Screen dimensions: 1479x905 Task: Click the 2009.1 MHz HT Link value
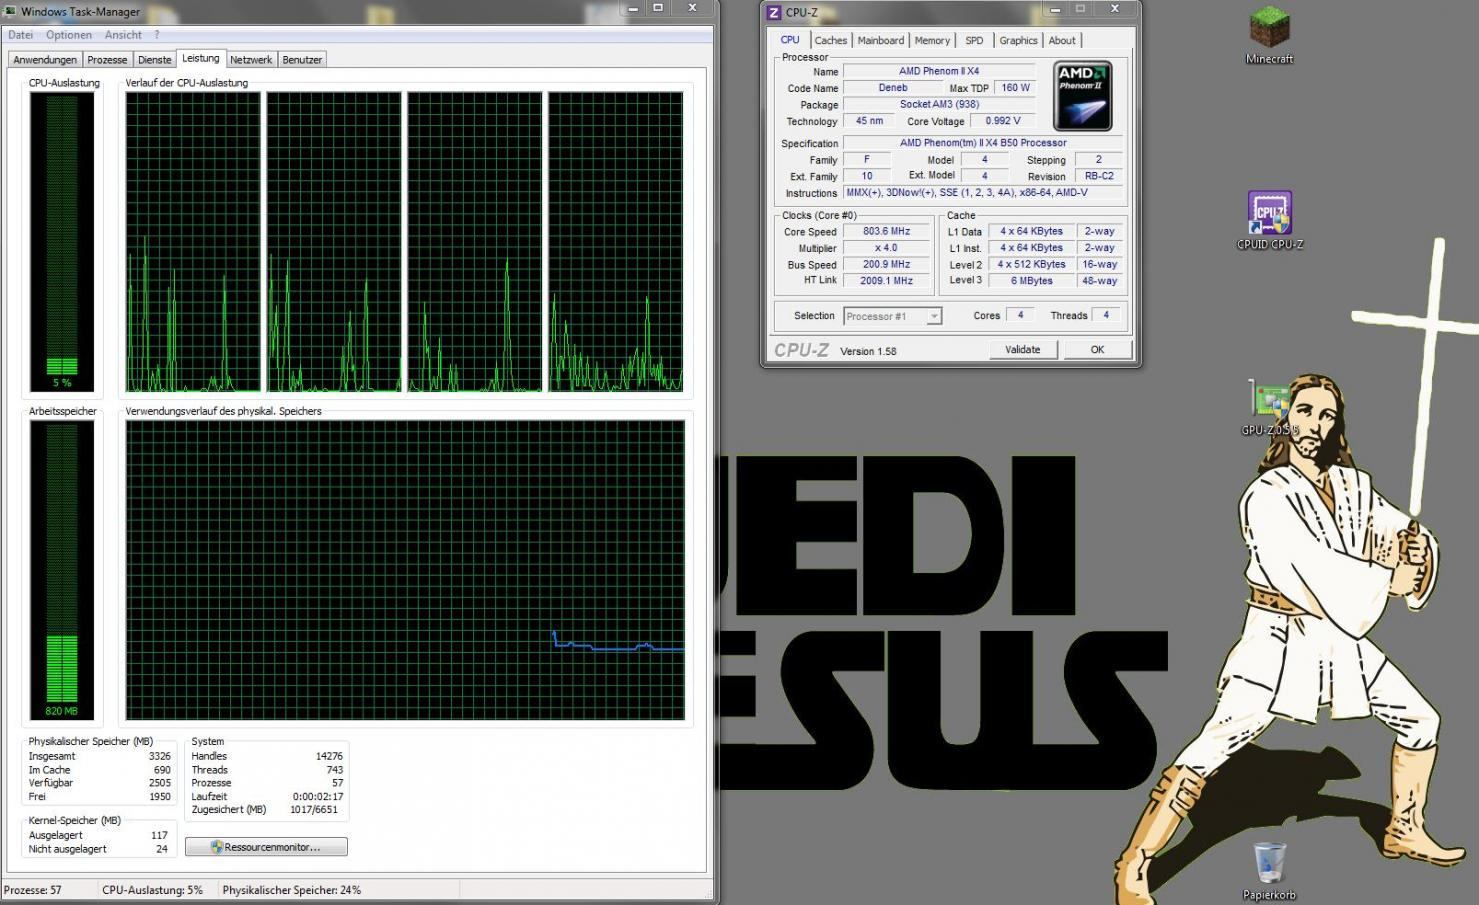(x=886, y=281)
